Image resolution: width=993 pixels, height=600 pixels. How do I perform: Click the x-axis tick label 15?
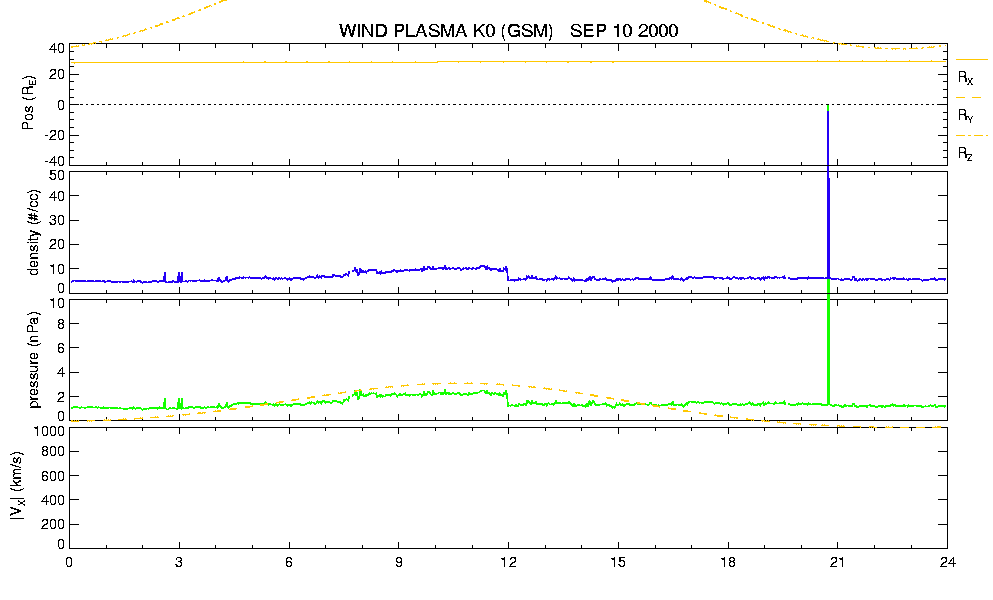618,562
